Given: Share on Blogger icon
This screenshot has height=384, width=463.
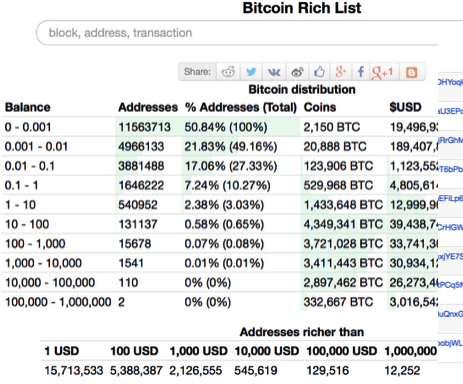Looking at the screenshot, I should click(411, 72).
